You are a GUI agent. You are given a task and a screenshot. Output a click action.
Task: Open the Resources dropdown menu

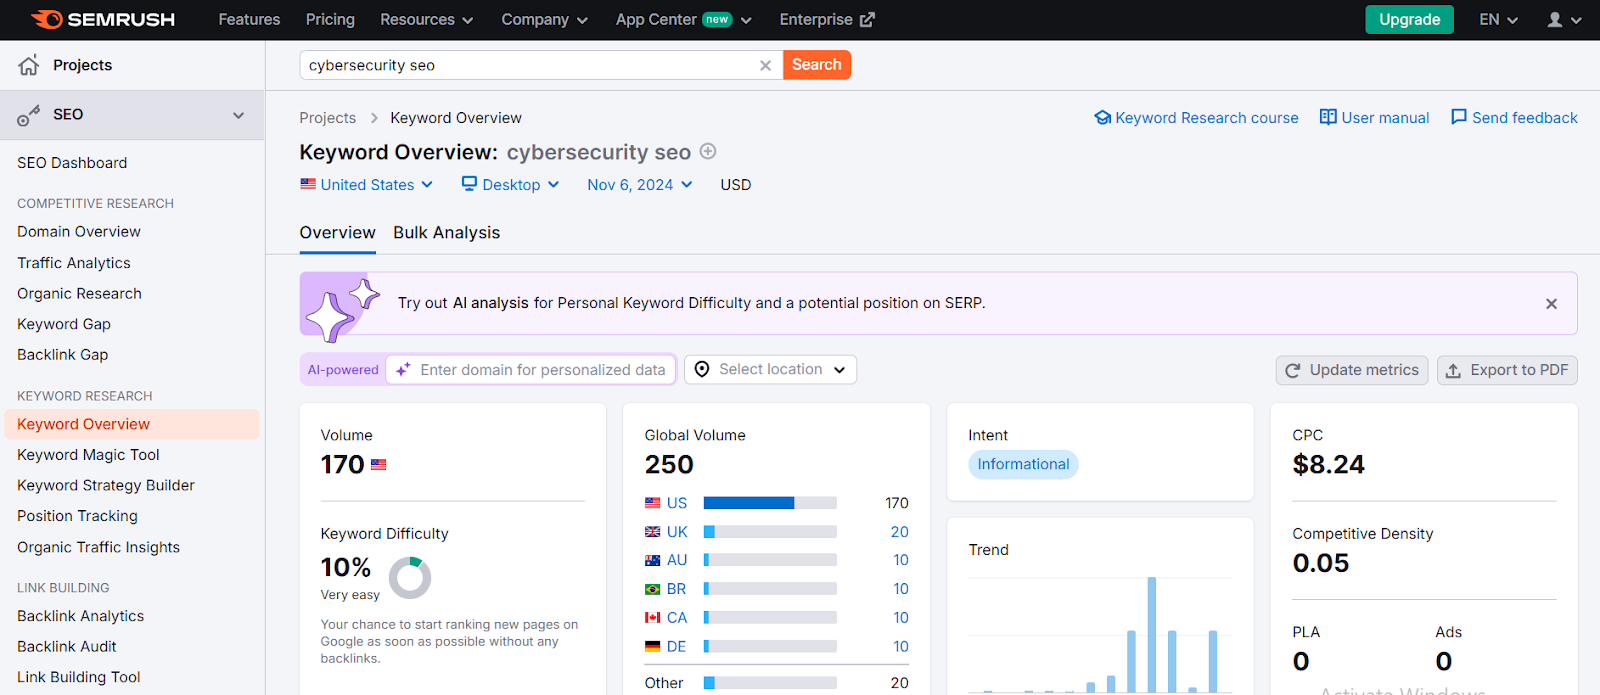(426, 19)
